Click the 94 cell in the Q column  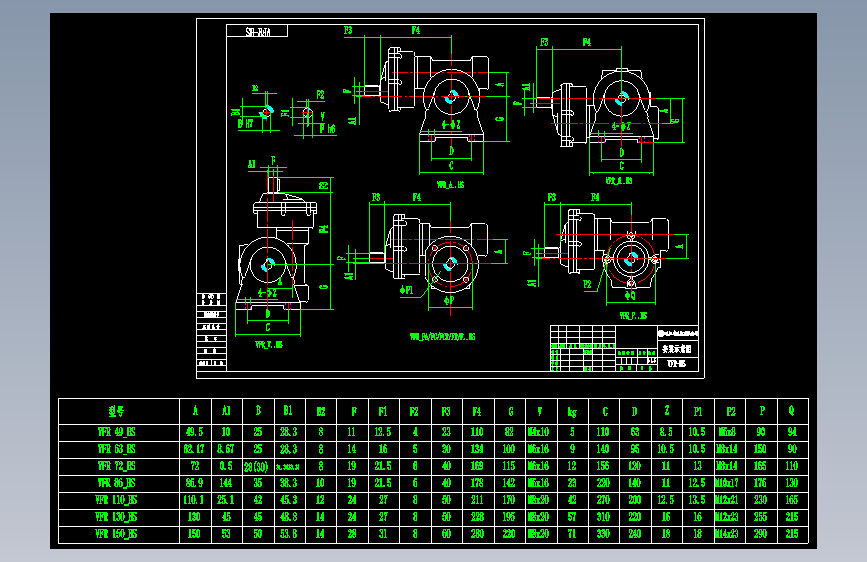pos(792,432)
